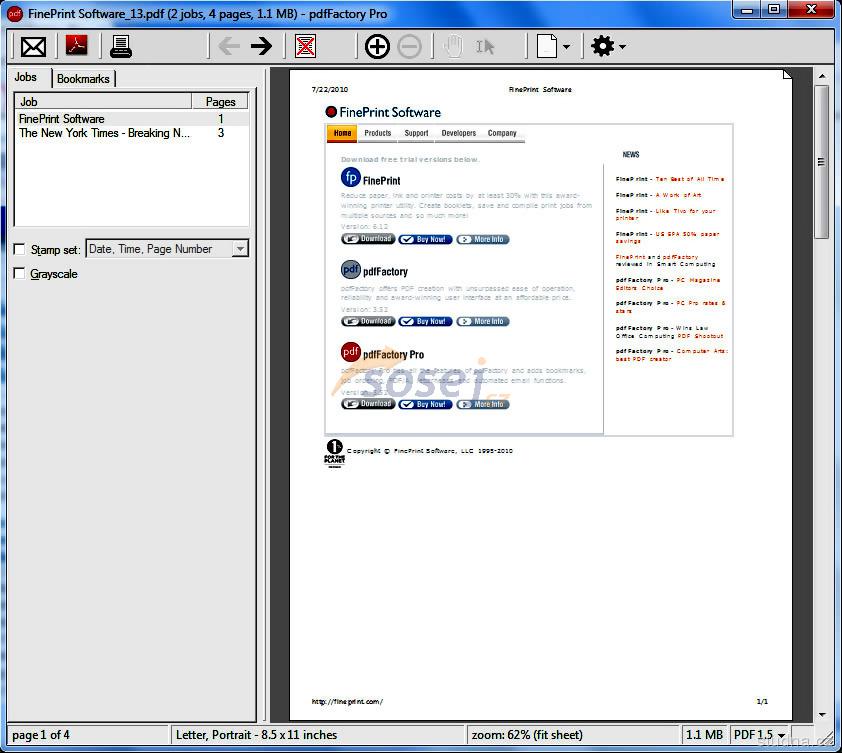Click the gray-blue pdfFactory logo

point(351,269)
